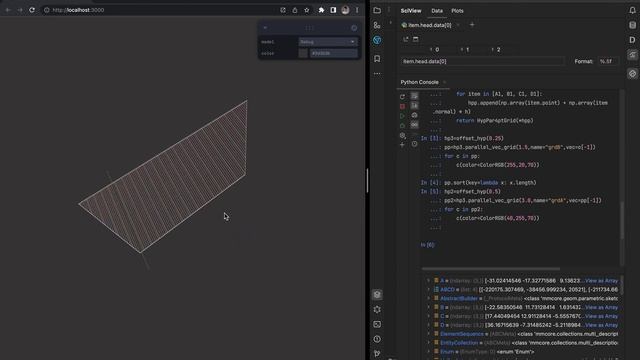Click the color swatch in viewer panel
640x360 pixels.
point(303,53)
